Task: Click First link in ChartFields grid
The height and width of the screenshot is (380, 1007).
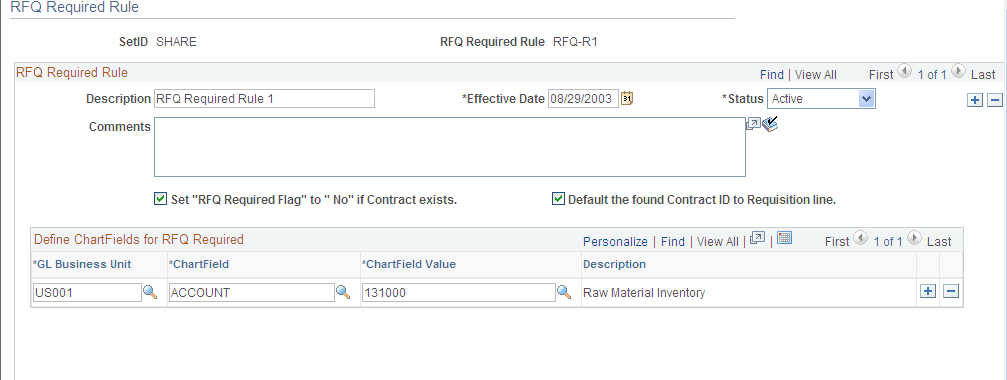Action: point(837,241)
